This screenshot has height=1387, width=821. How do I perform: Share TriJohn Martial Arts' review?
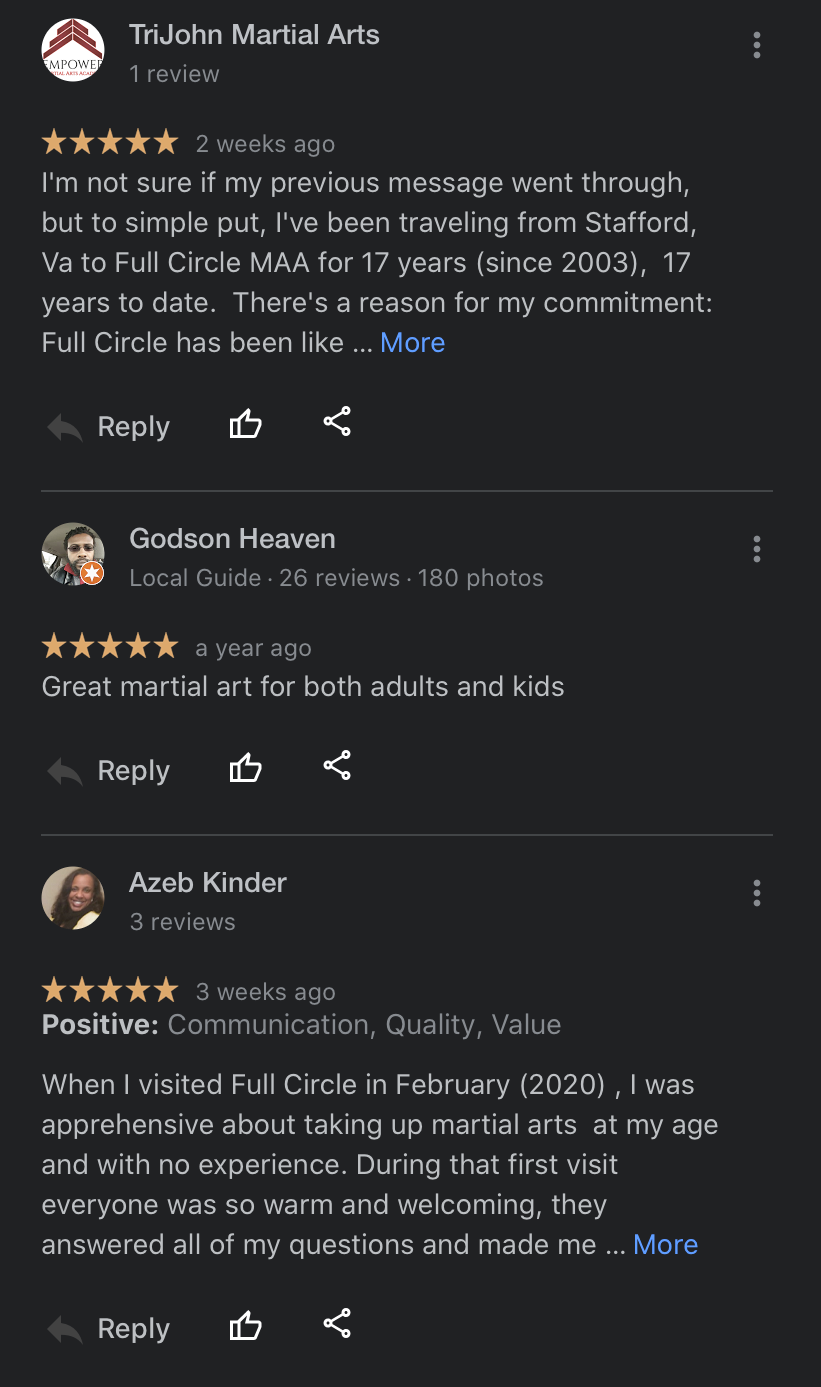pyautogui.click(x=337, y=422)
